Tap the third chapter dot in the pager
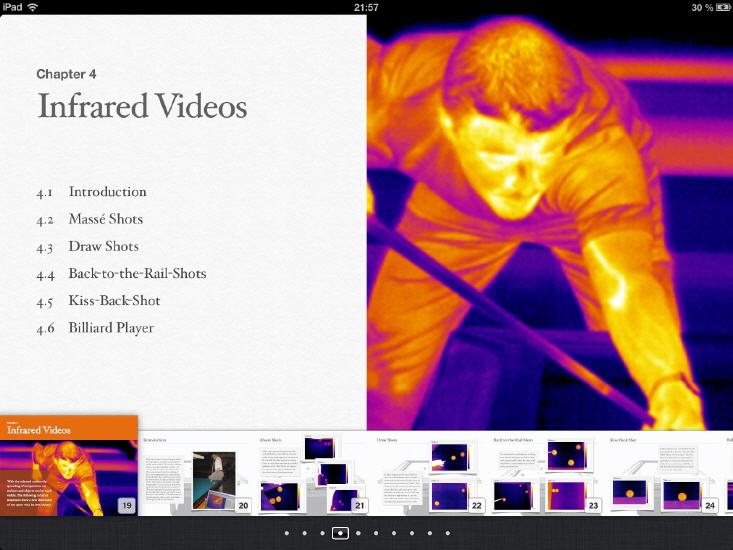The width and height of the screenshot is (733, 550). [322, 533]
